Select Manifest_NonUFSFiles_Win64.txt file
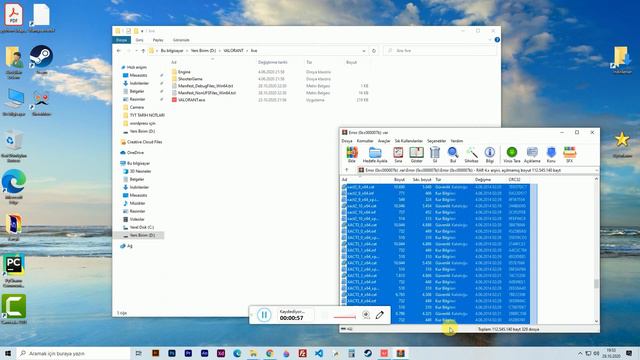Viewport: 640px width, 360px height. (x=207, y=93)
